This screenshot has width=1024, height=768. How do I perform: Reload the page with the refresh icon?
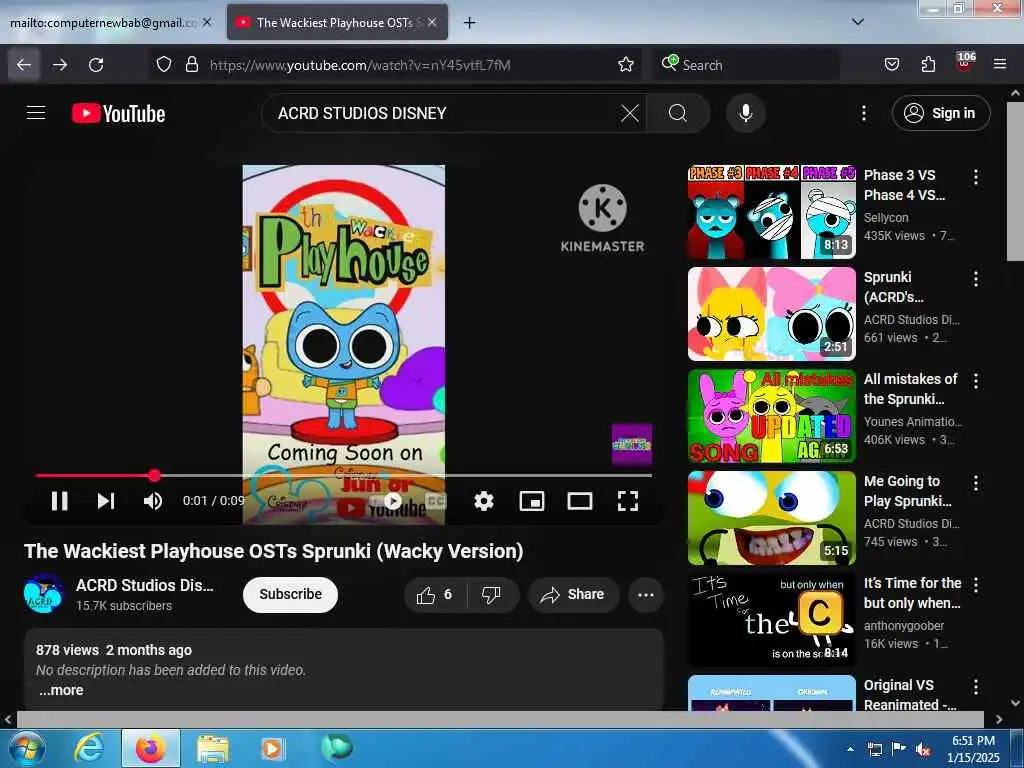click(x=96, y=65)
